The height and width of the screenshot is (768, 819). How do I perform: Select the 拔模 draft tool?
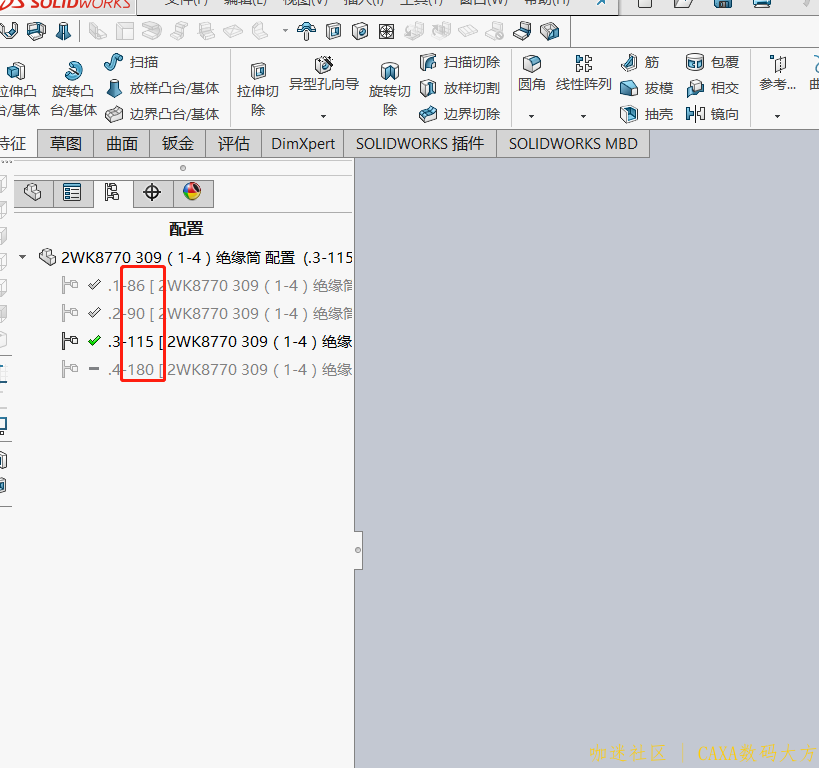tap(647, 88)
